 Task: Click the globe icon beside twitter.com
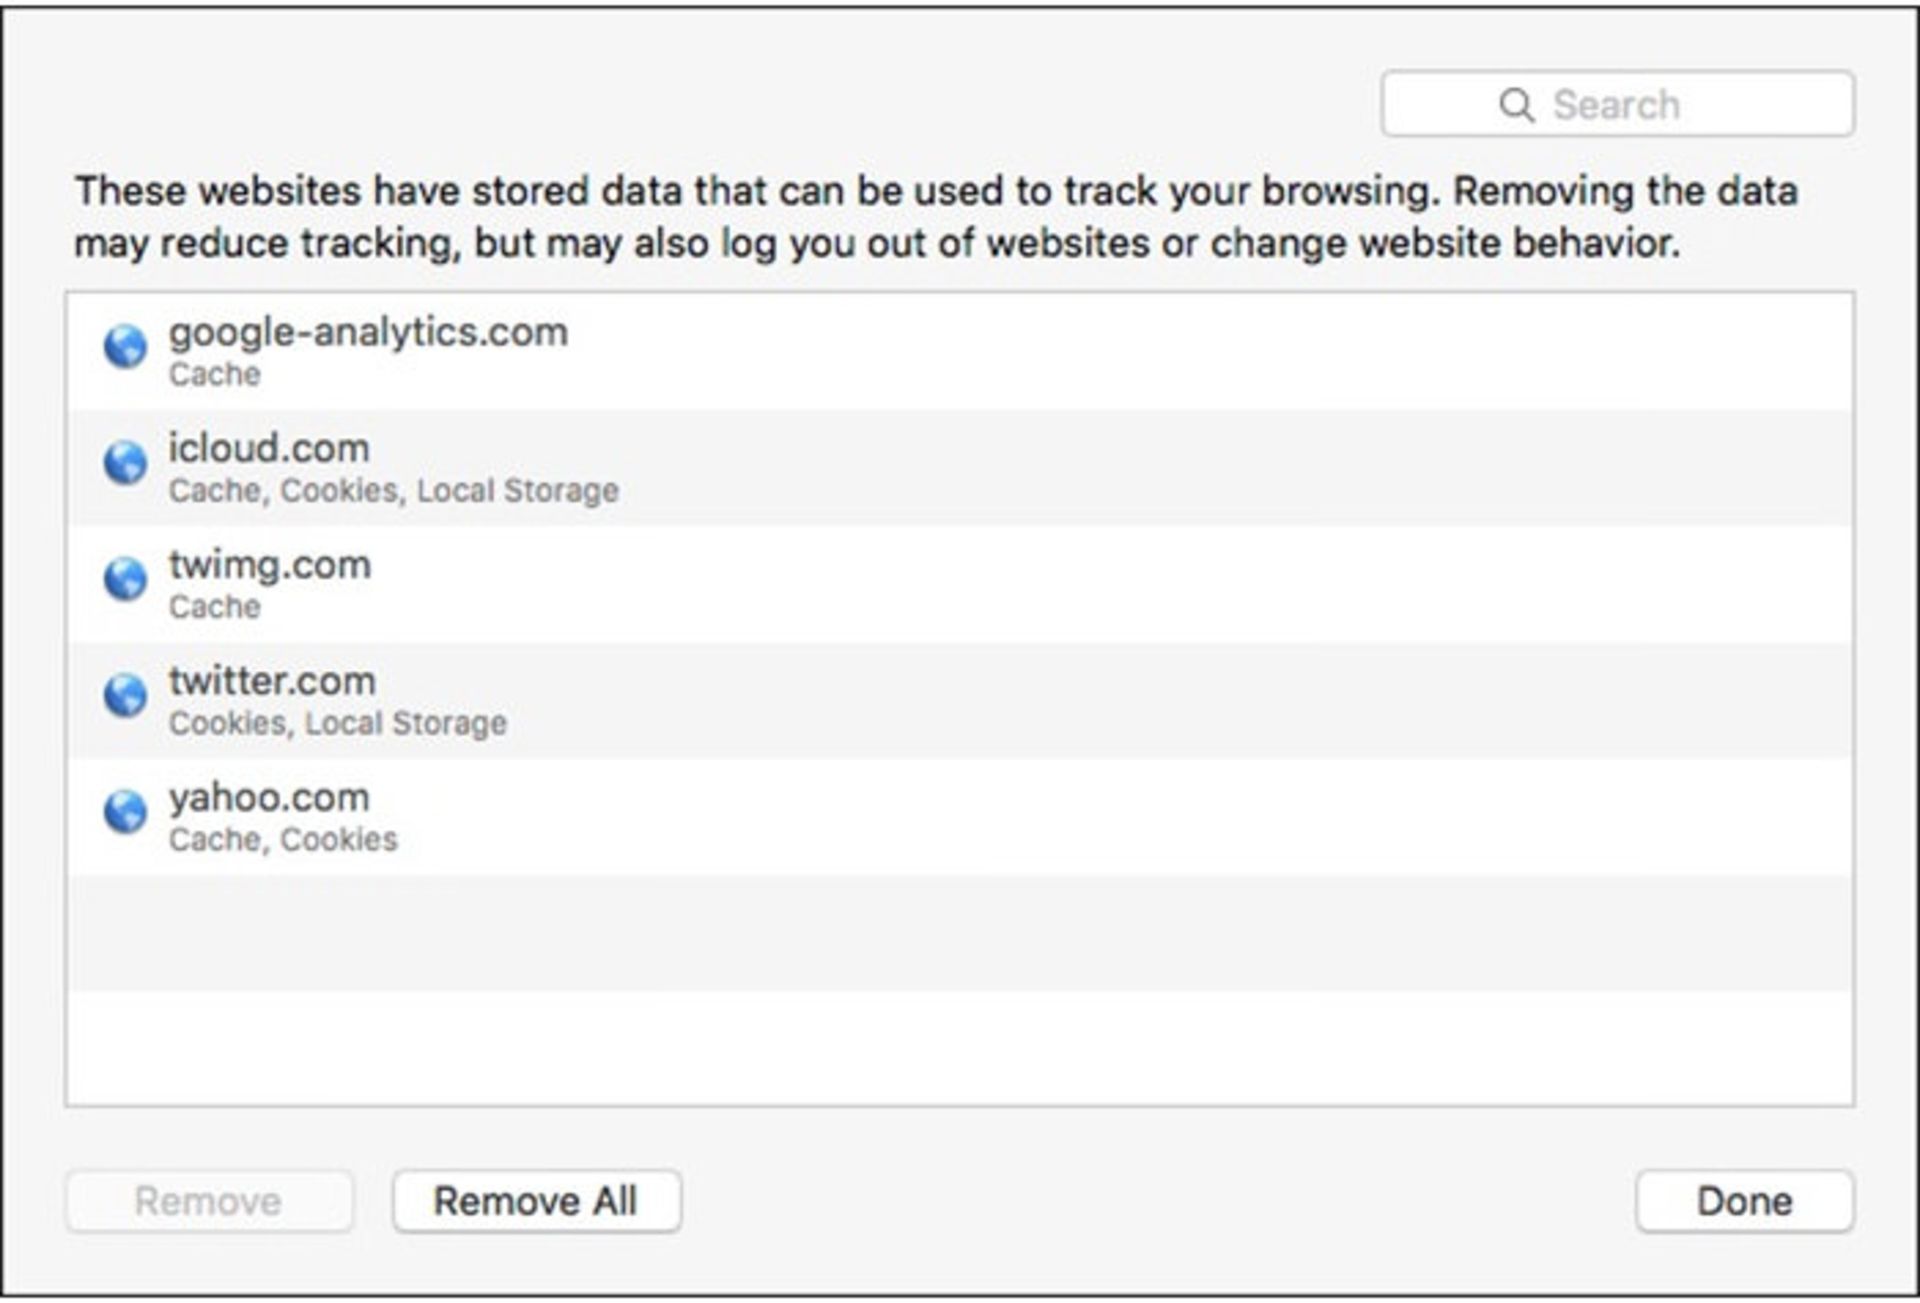(x=125, y=695)
